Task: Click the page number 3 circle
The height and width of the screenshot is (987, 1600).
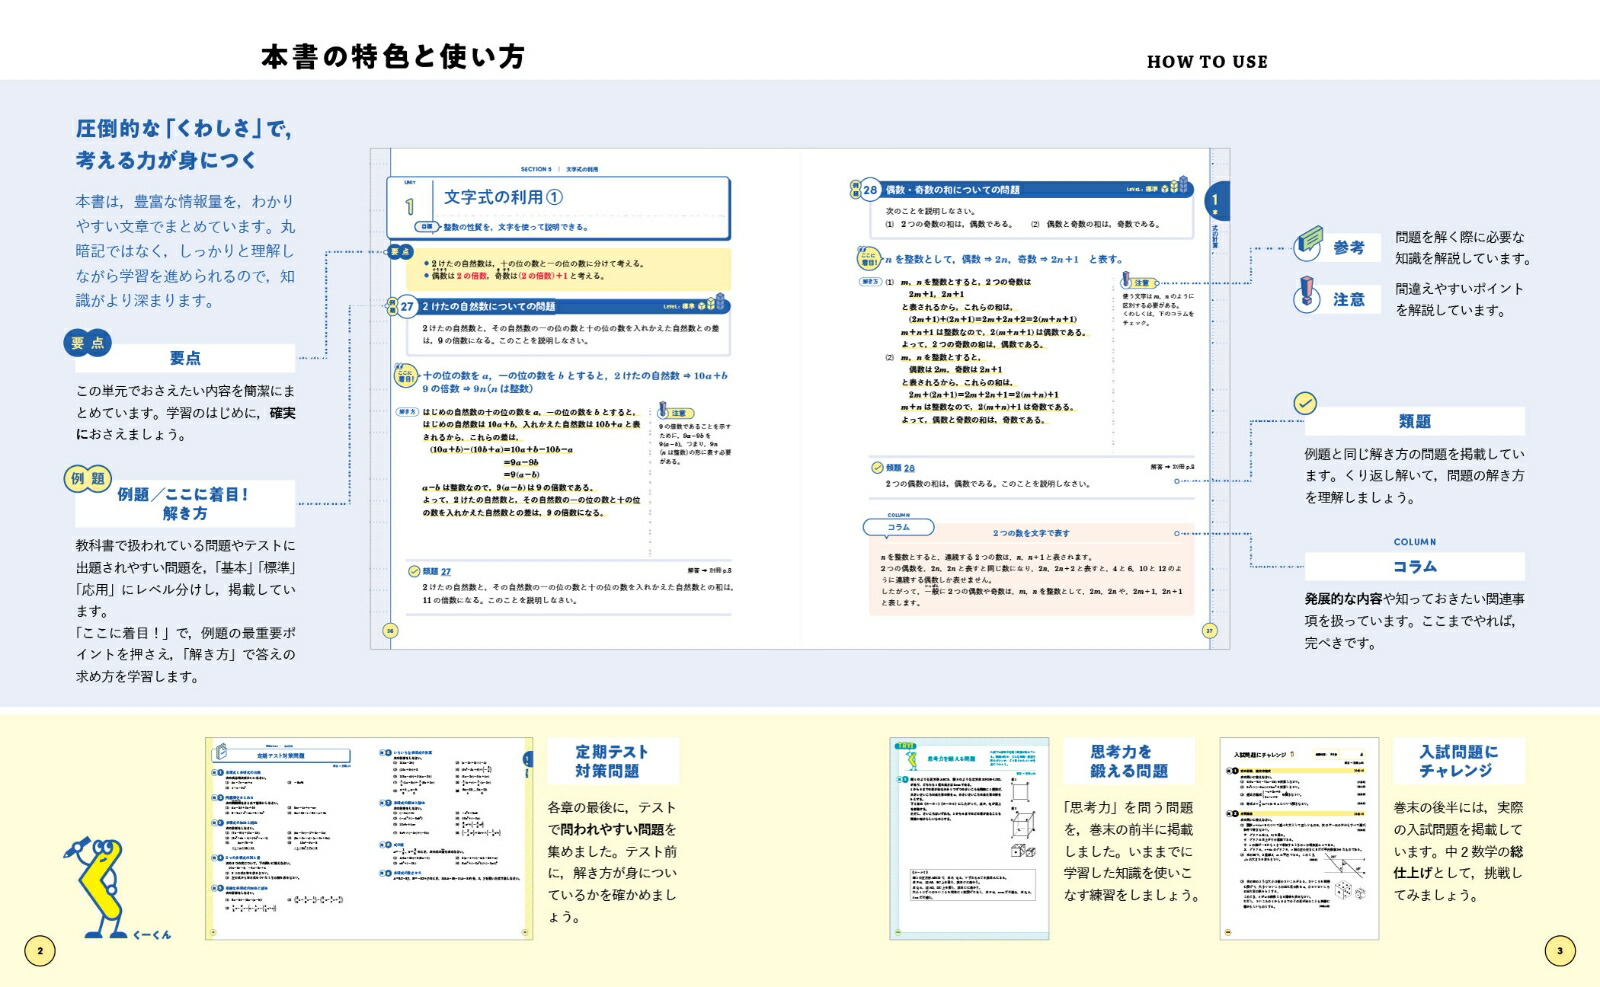Action: (1559, 951)
